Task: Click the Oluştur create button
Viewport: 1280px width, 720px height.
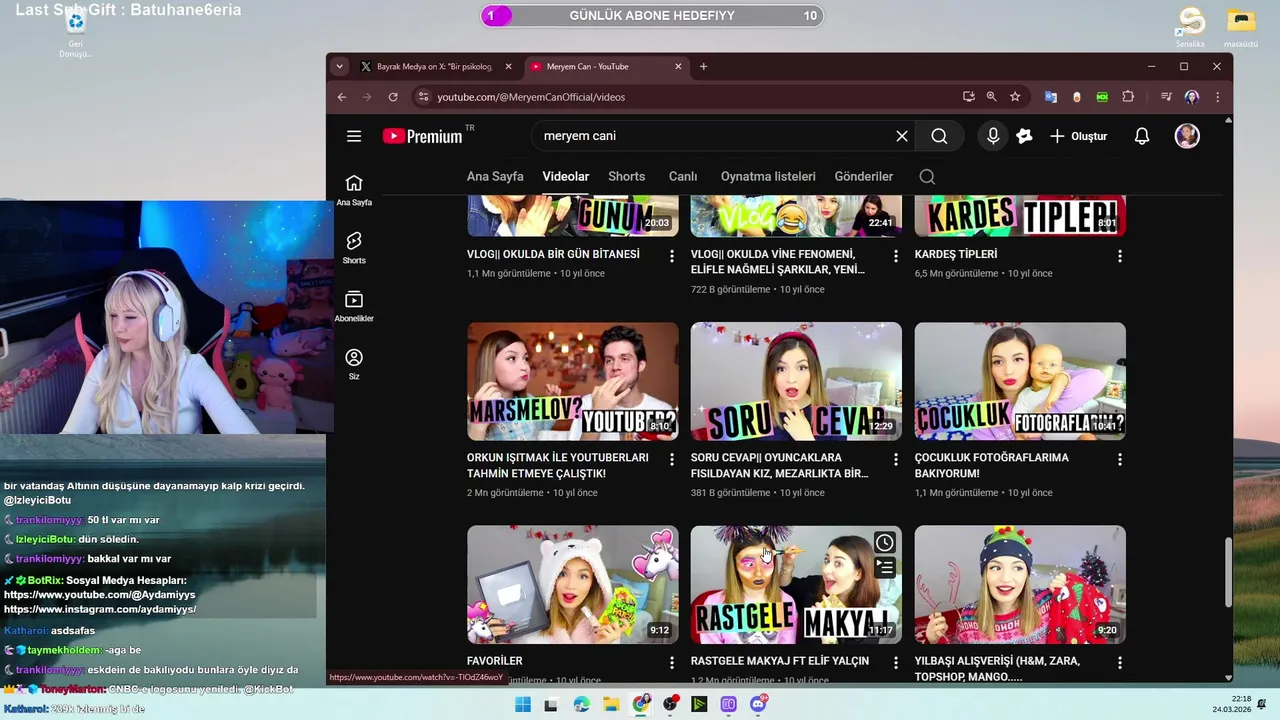Action: [x=1079, y=136]
